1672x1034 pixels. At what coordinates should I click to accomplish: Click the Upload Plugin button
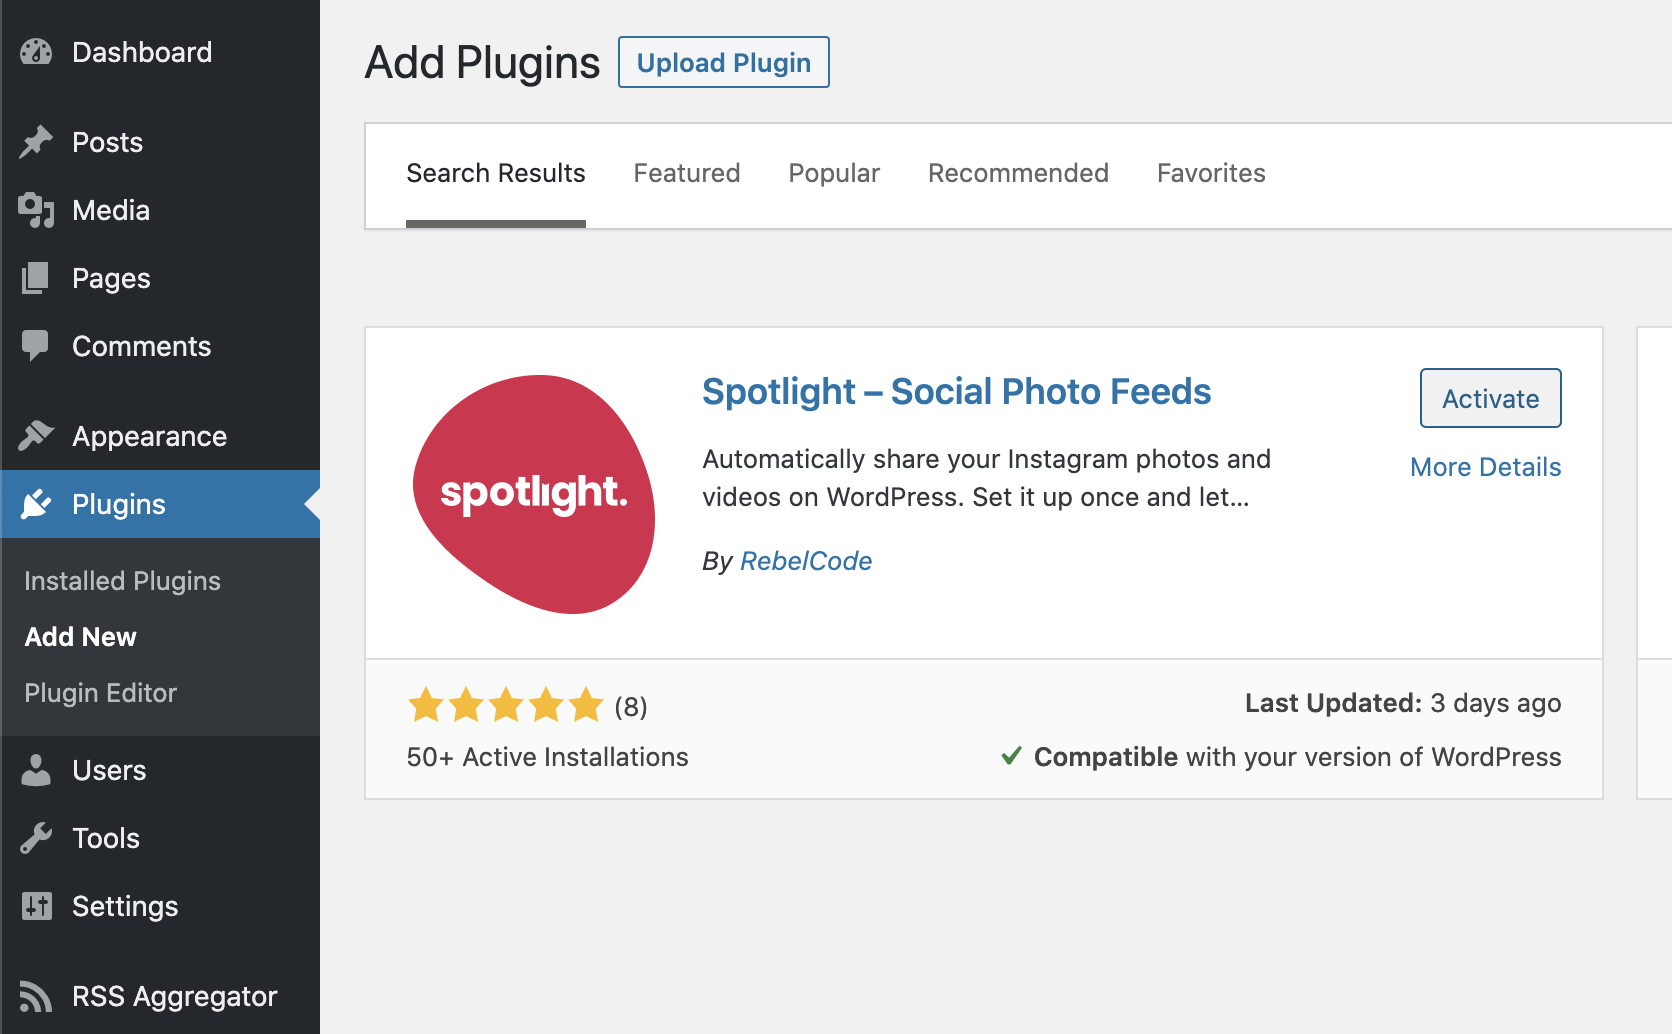(x=724, y=62)
